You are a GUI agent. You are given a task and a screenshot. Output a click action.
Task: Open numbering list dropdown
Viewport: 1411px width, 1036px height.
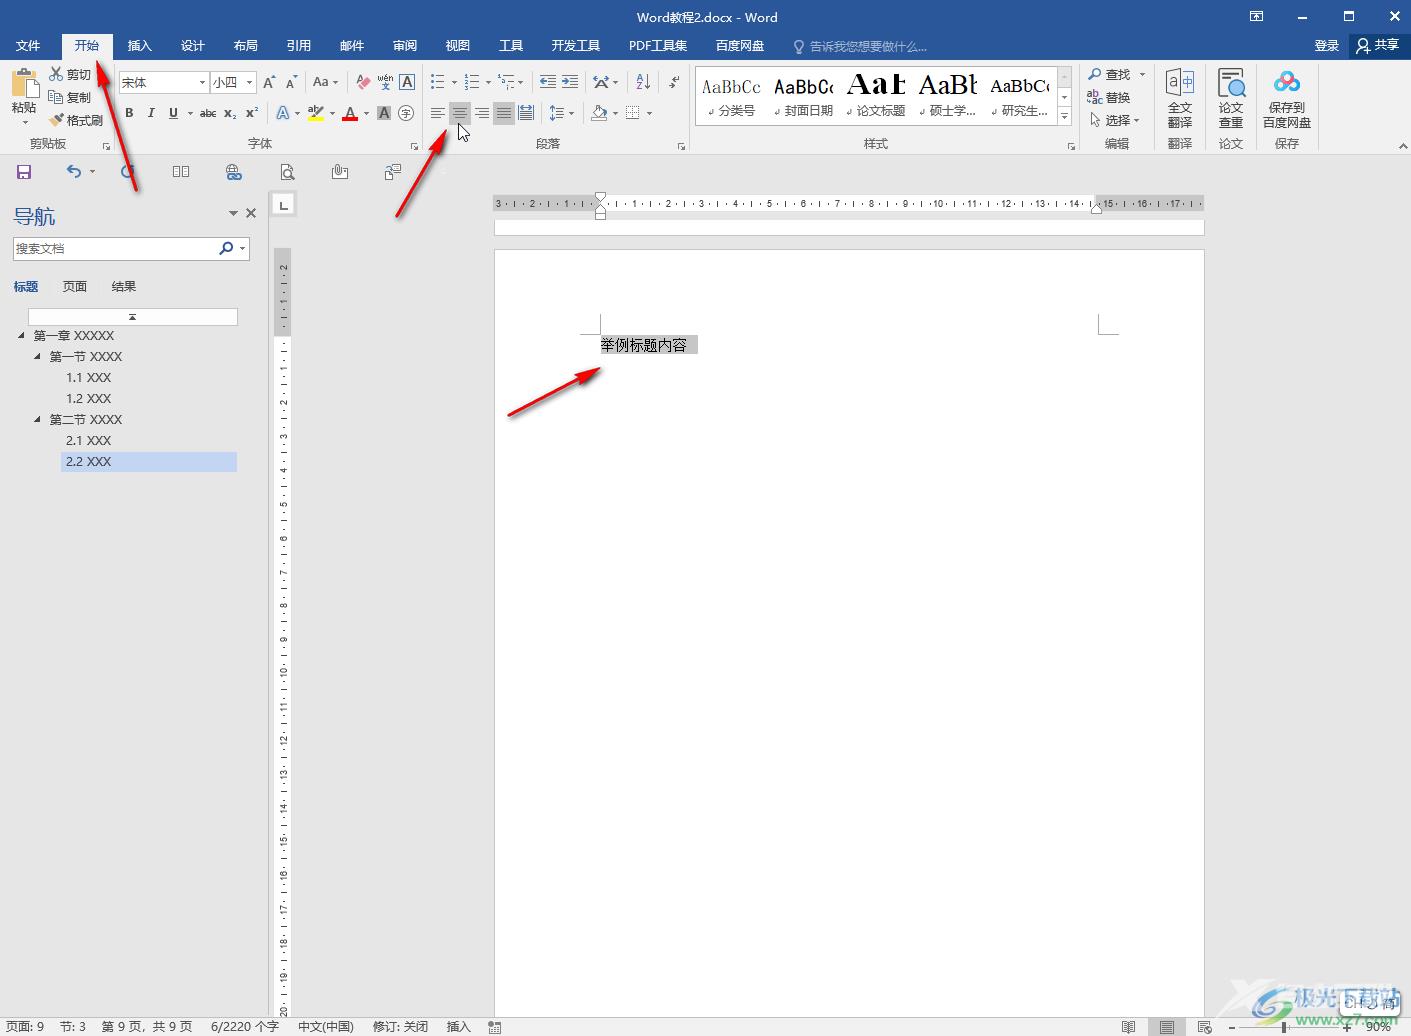[488, 82]
